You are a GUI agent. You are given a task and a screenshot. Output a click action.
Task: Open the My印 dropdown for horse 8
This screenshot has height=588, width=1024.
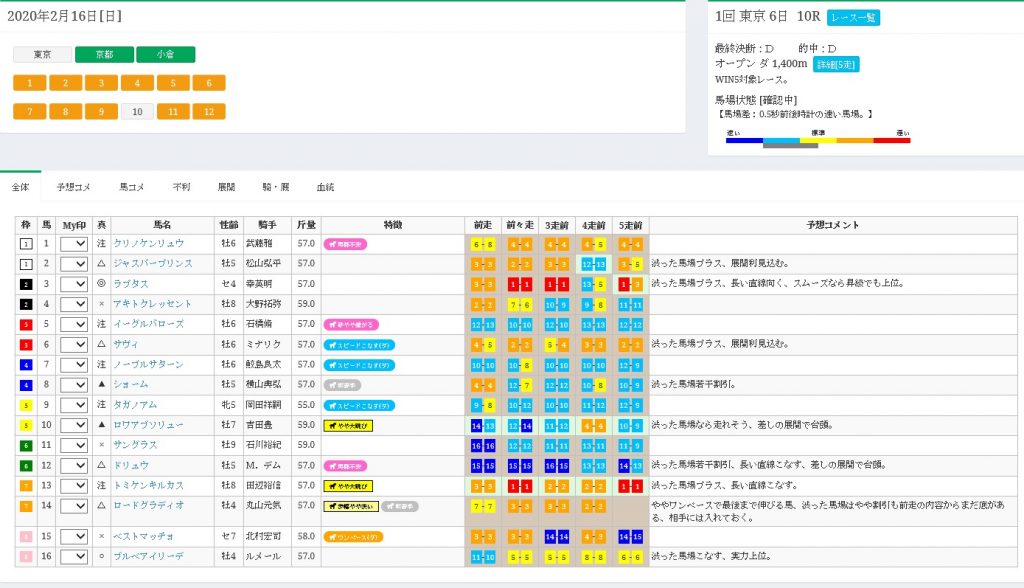click(74, 384)
